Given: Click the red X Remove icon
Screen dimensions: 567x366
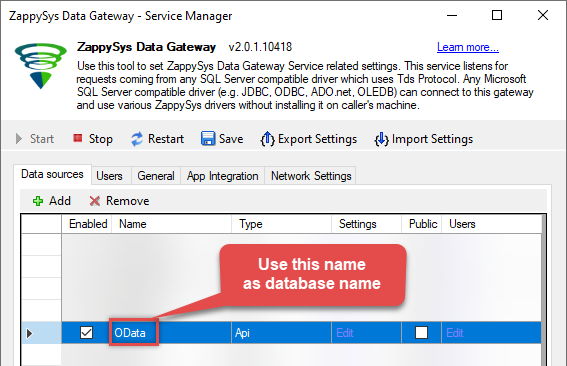Looking at the screenshot, I should [95, 201].
